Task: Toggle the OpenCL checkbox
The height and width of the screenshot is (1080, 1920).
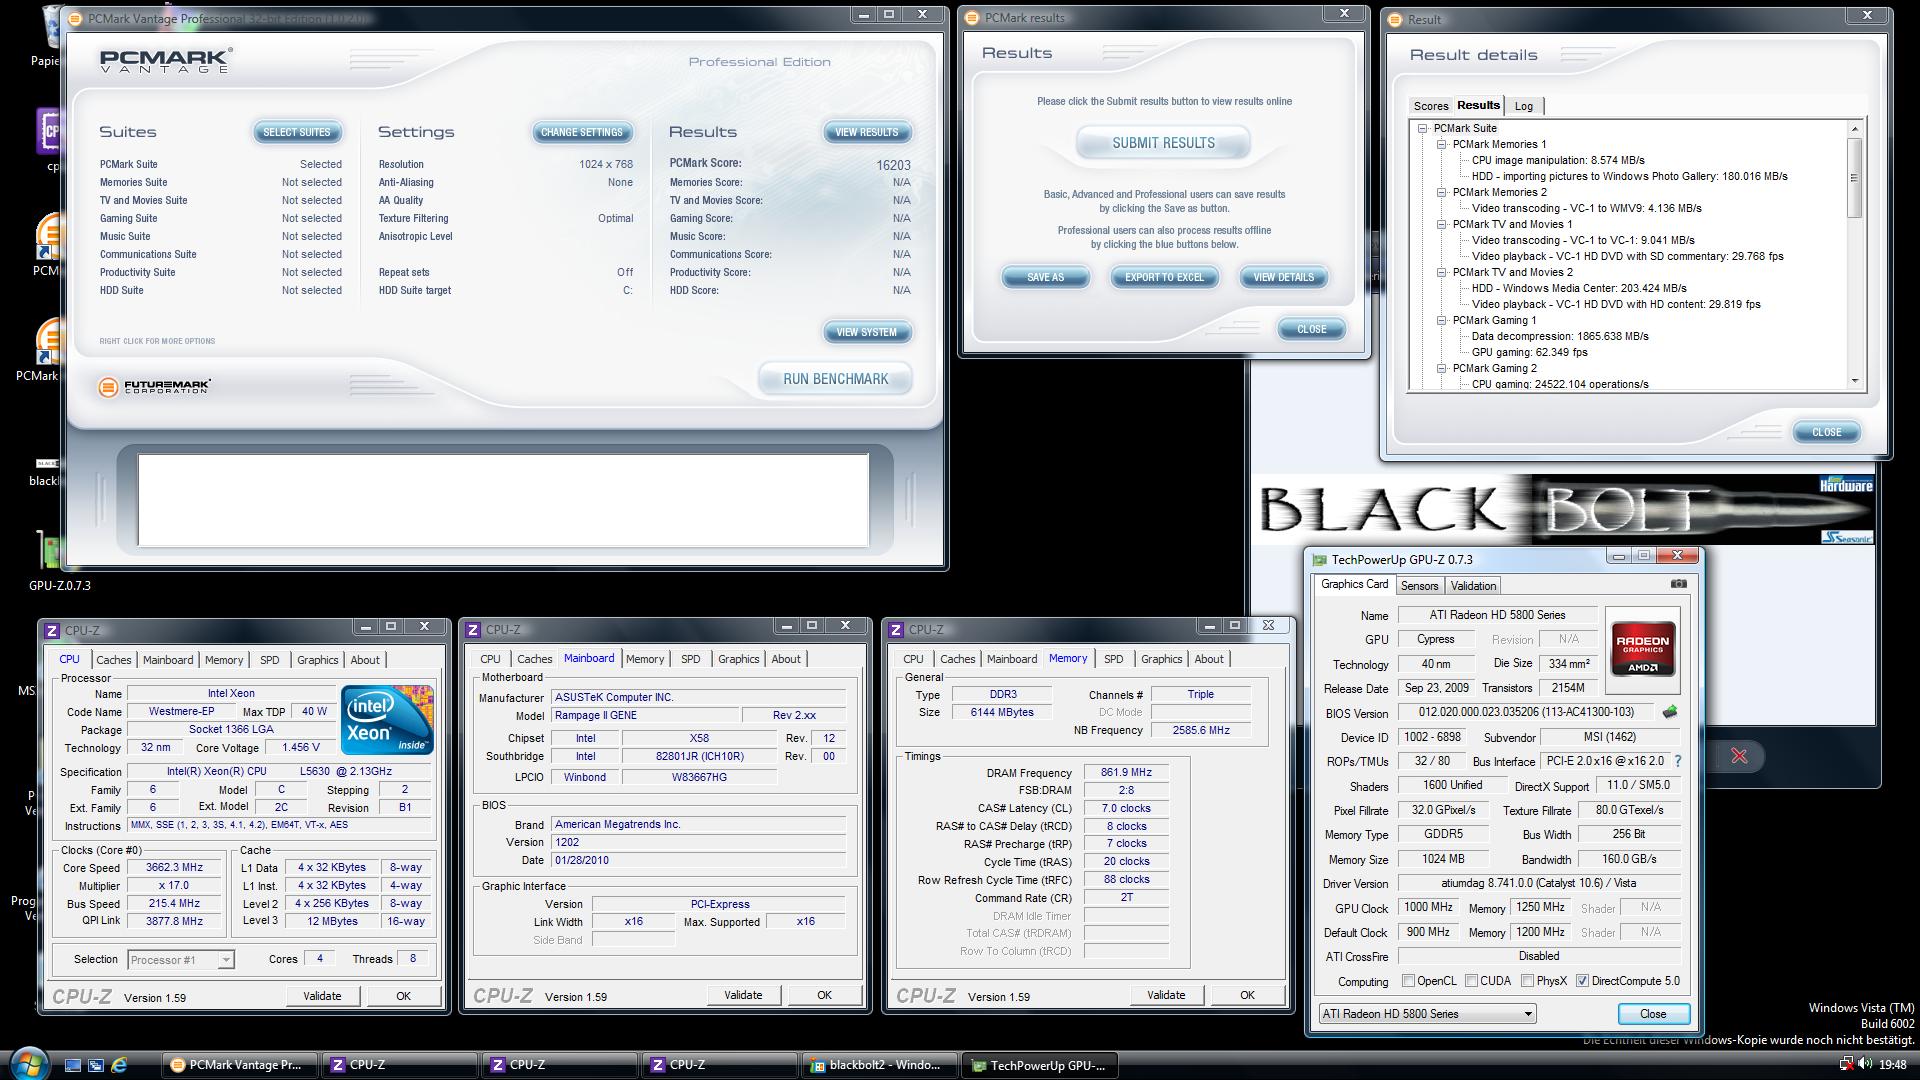Action: 1408,981
